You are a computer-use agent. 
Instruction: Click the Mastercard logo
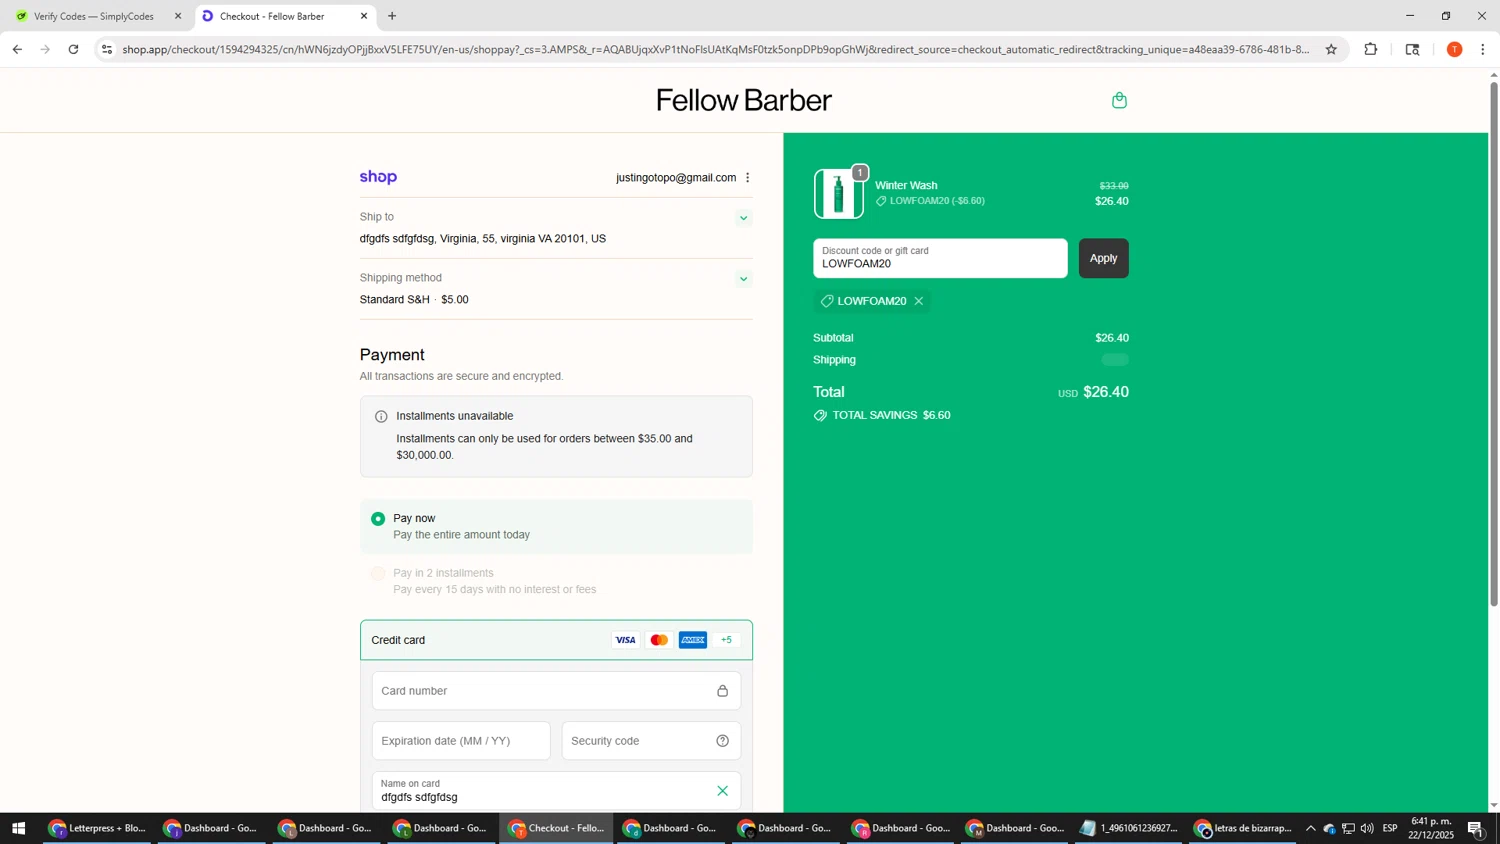tap(659, 640)
